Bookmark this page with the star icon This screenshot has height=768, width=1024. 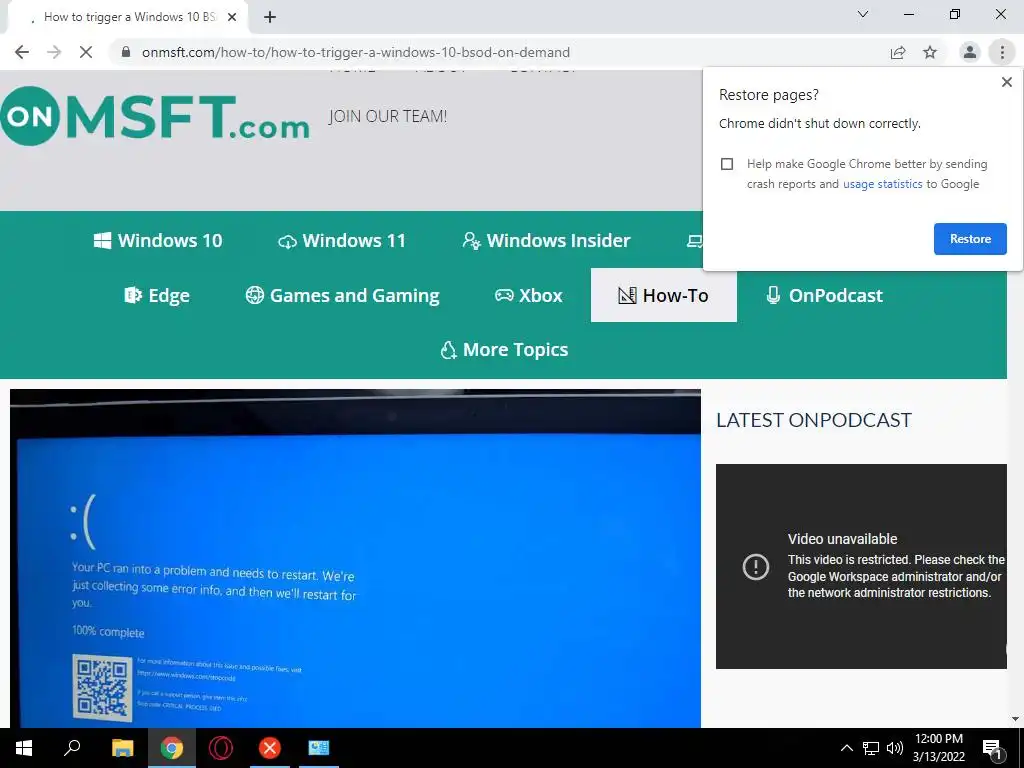pyautogui.click(x=930, y=52)
